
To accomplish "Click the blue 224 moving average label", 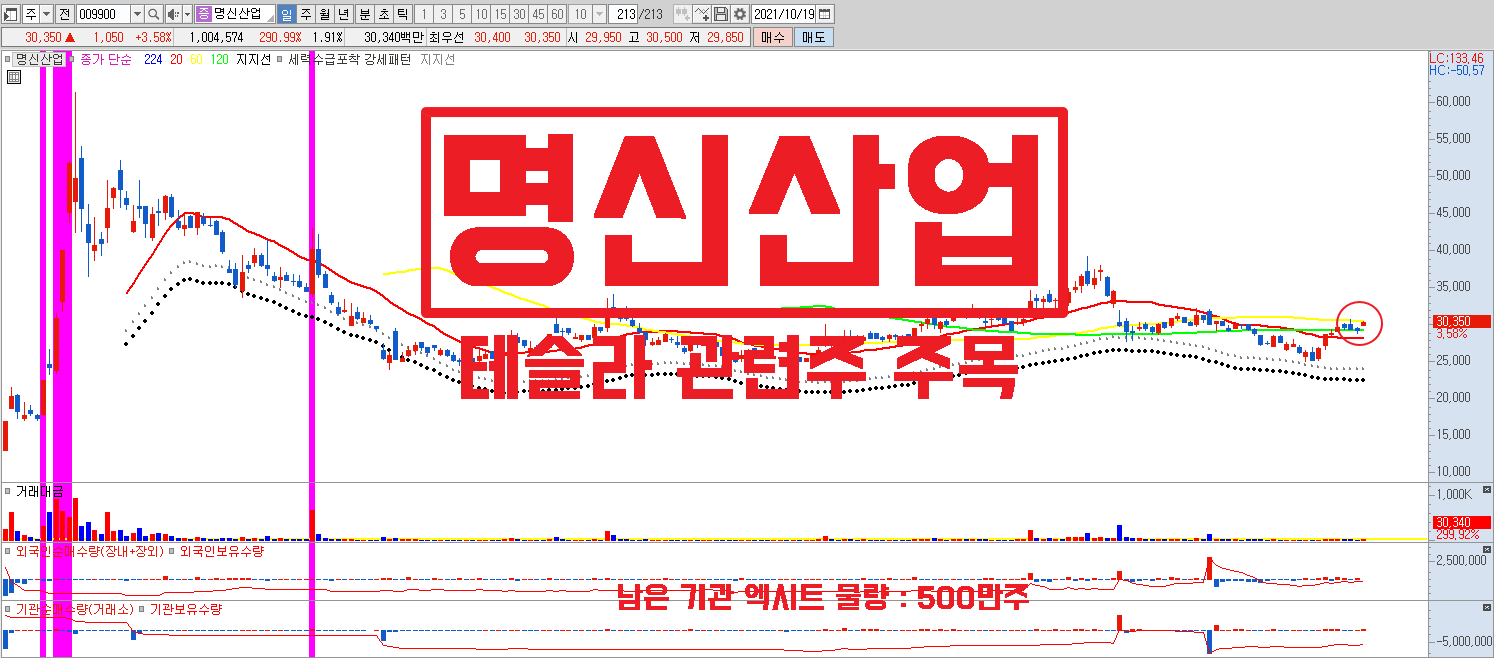I will coord(153,59).
